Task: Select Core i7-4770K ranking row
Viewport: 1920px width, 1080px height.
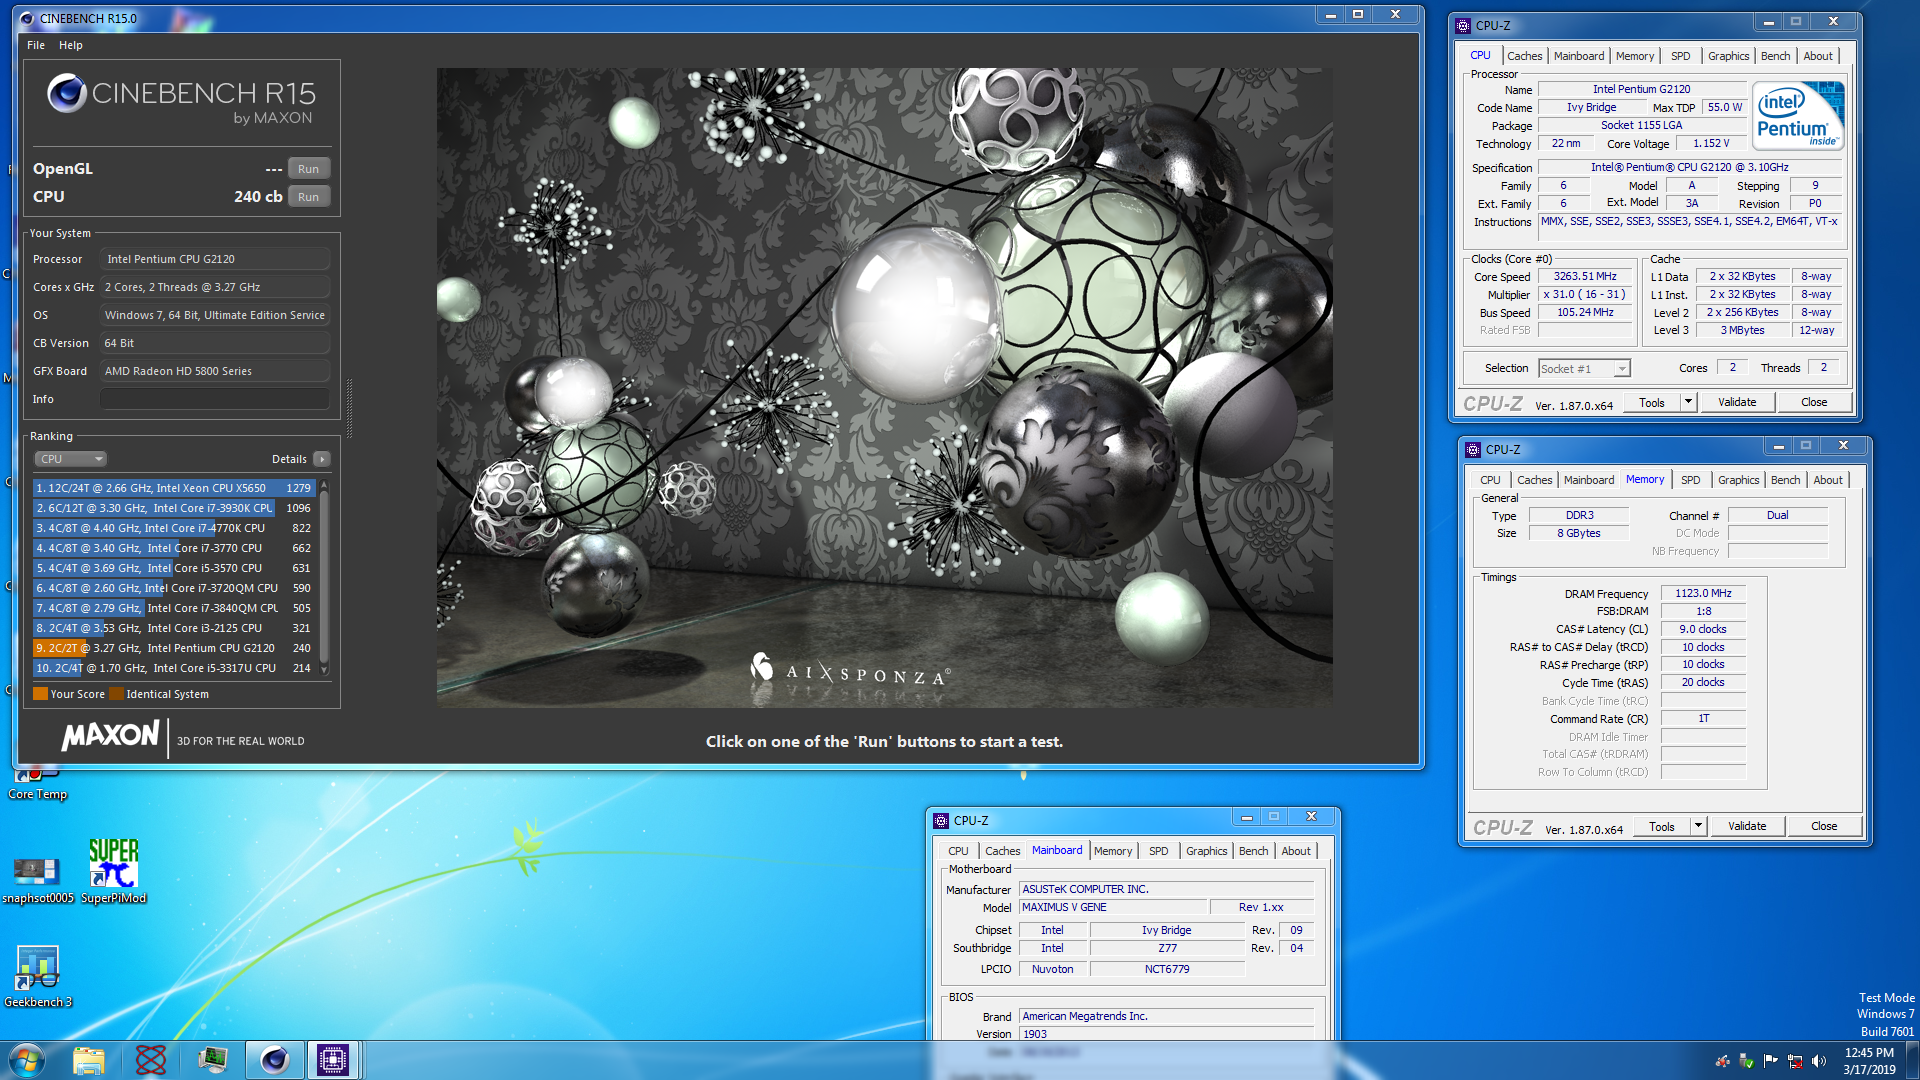Action: pos(174,528)
